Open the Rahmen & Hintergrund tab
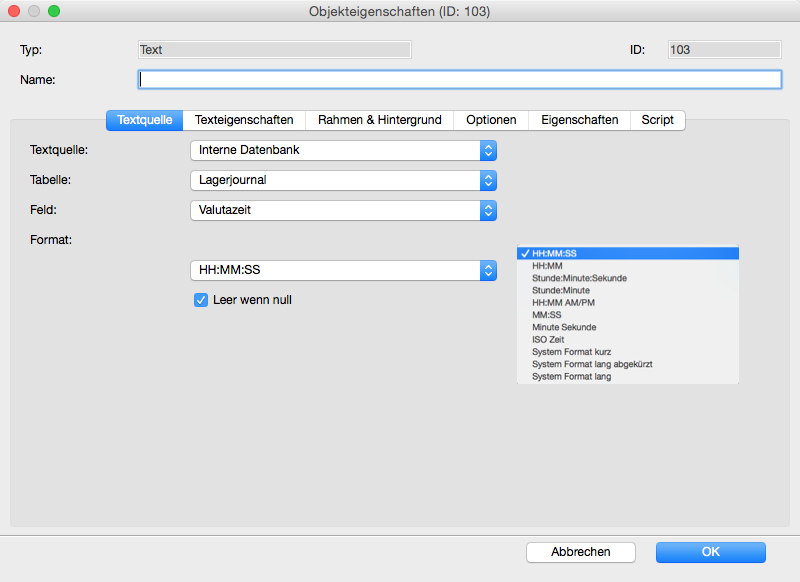The image size is (800, 582). coord(379,120)
